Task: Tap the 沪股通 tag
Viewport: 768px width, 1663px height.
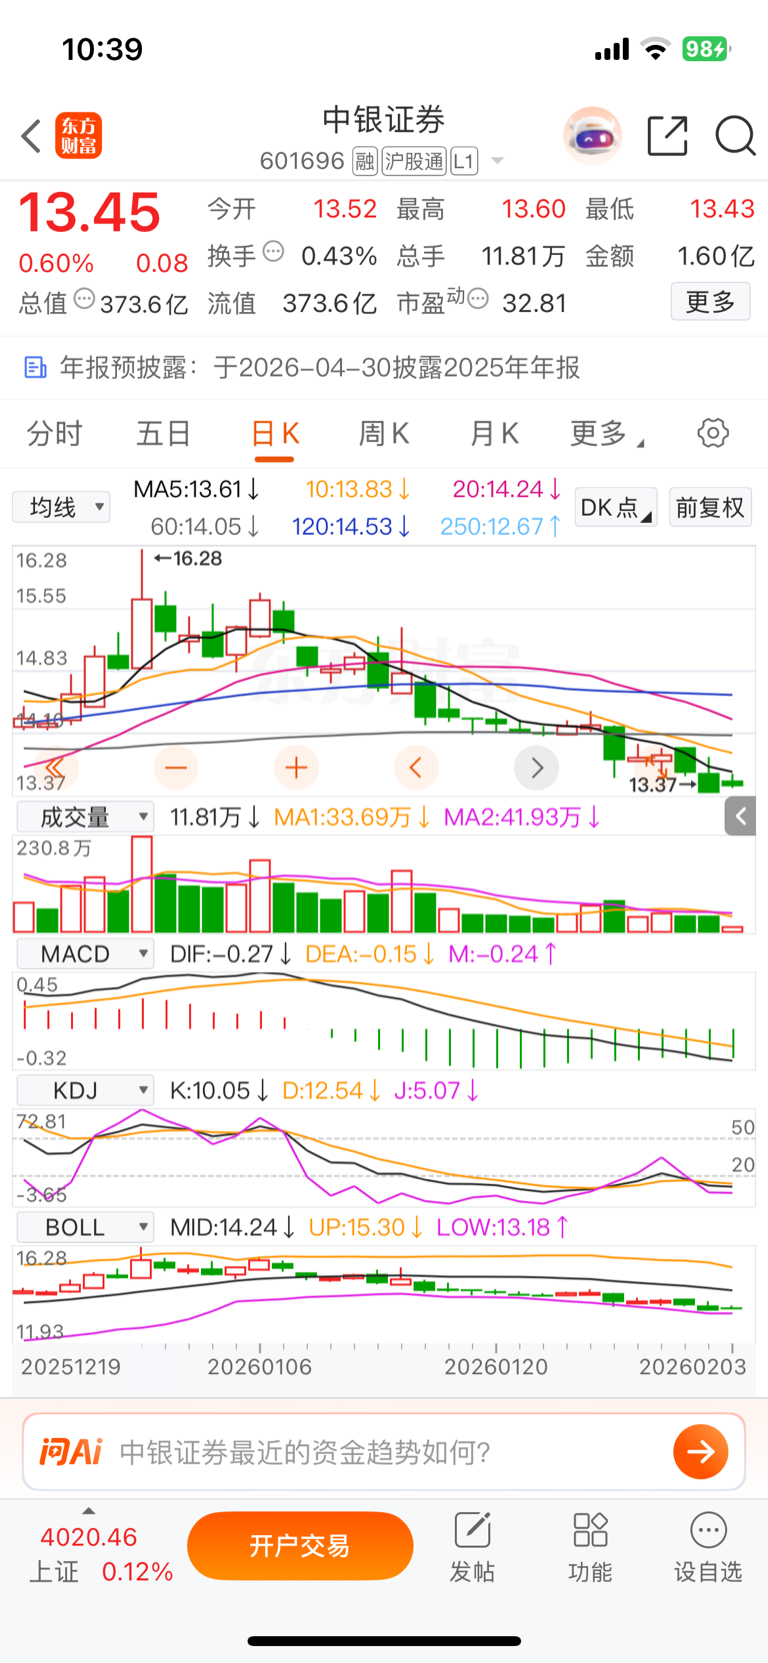Action: point(414,161)
